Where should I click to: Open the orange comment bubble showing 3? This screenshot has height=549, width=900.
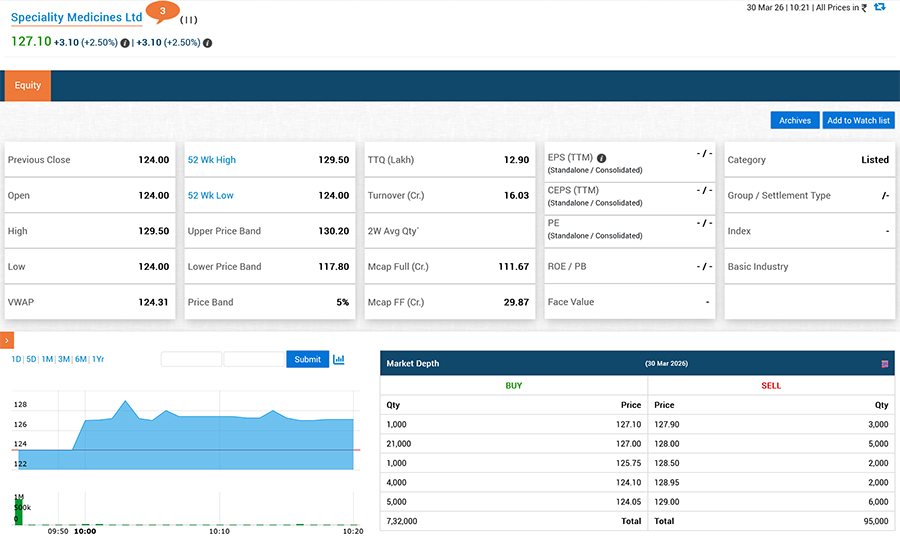pyautogui.click(x=162, y=12)
